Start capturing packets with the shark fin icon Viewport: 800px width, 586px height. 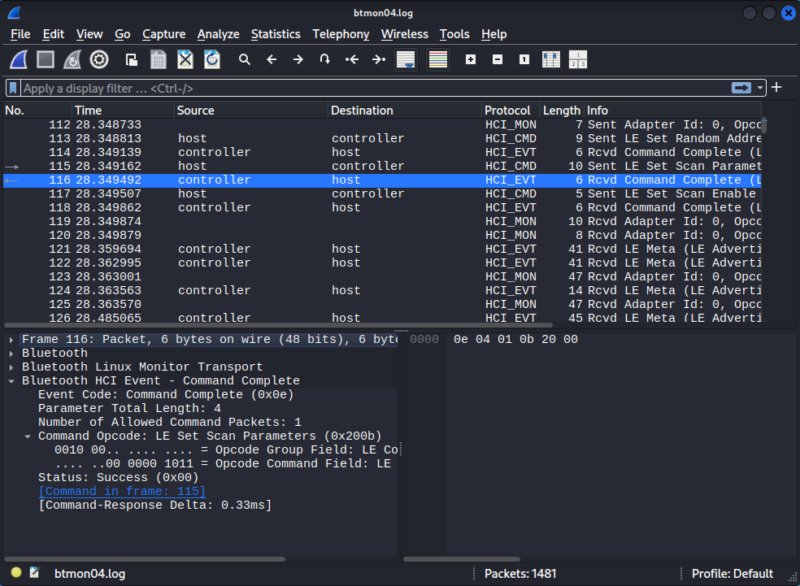coord(19,60)
